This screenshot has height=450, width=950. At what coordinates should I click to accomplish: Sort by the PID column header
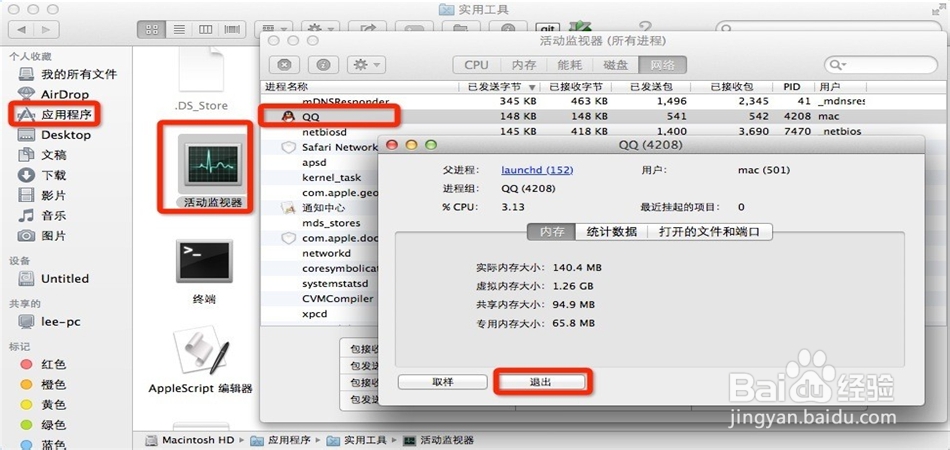(x=792, y=87)
